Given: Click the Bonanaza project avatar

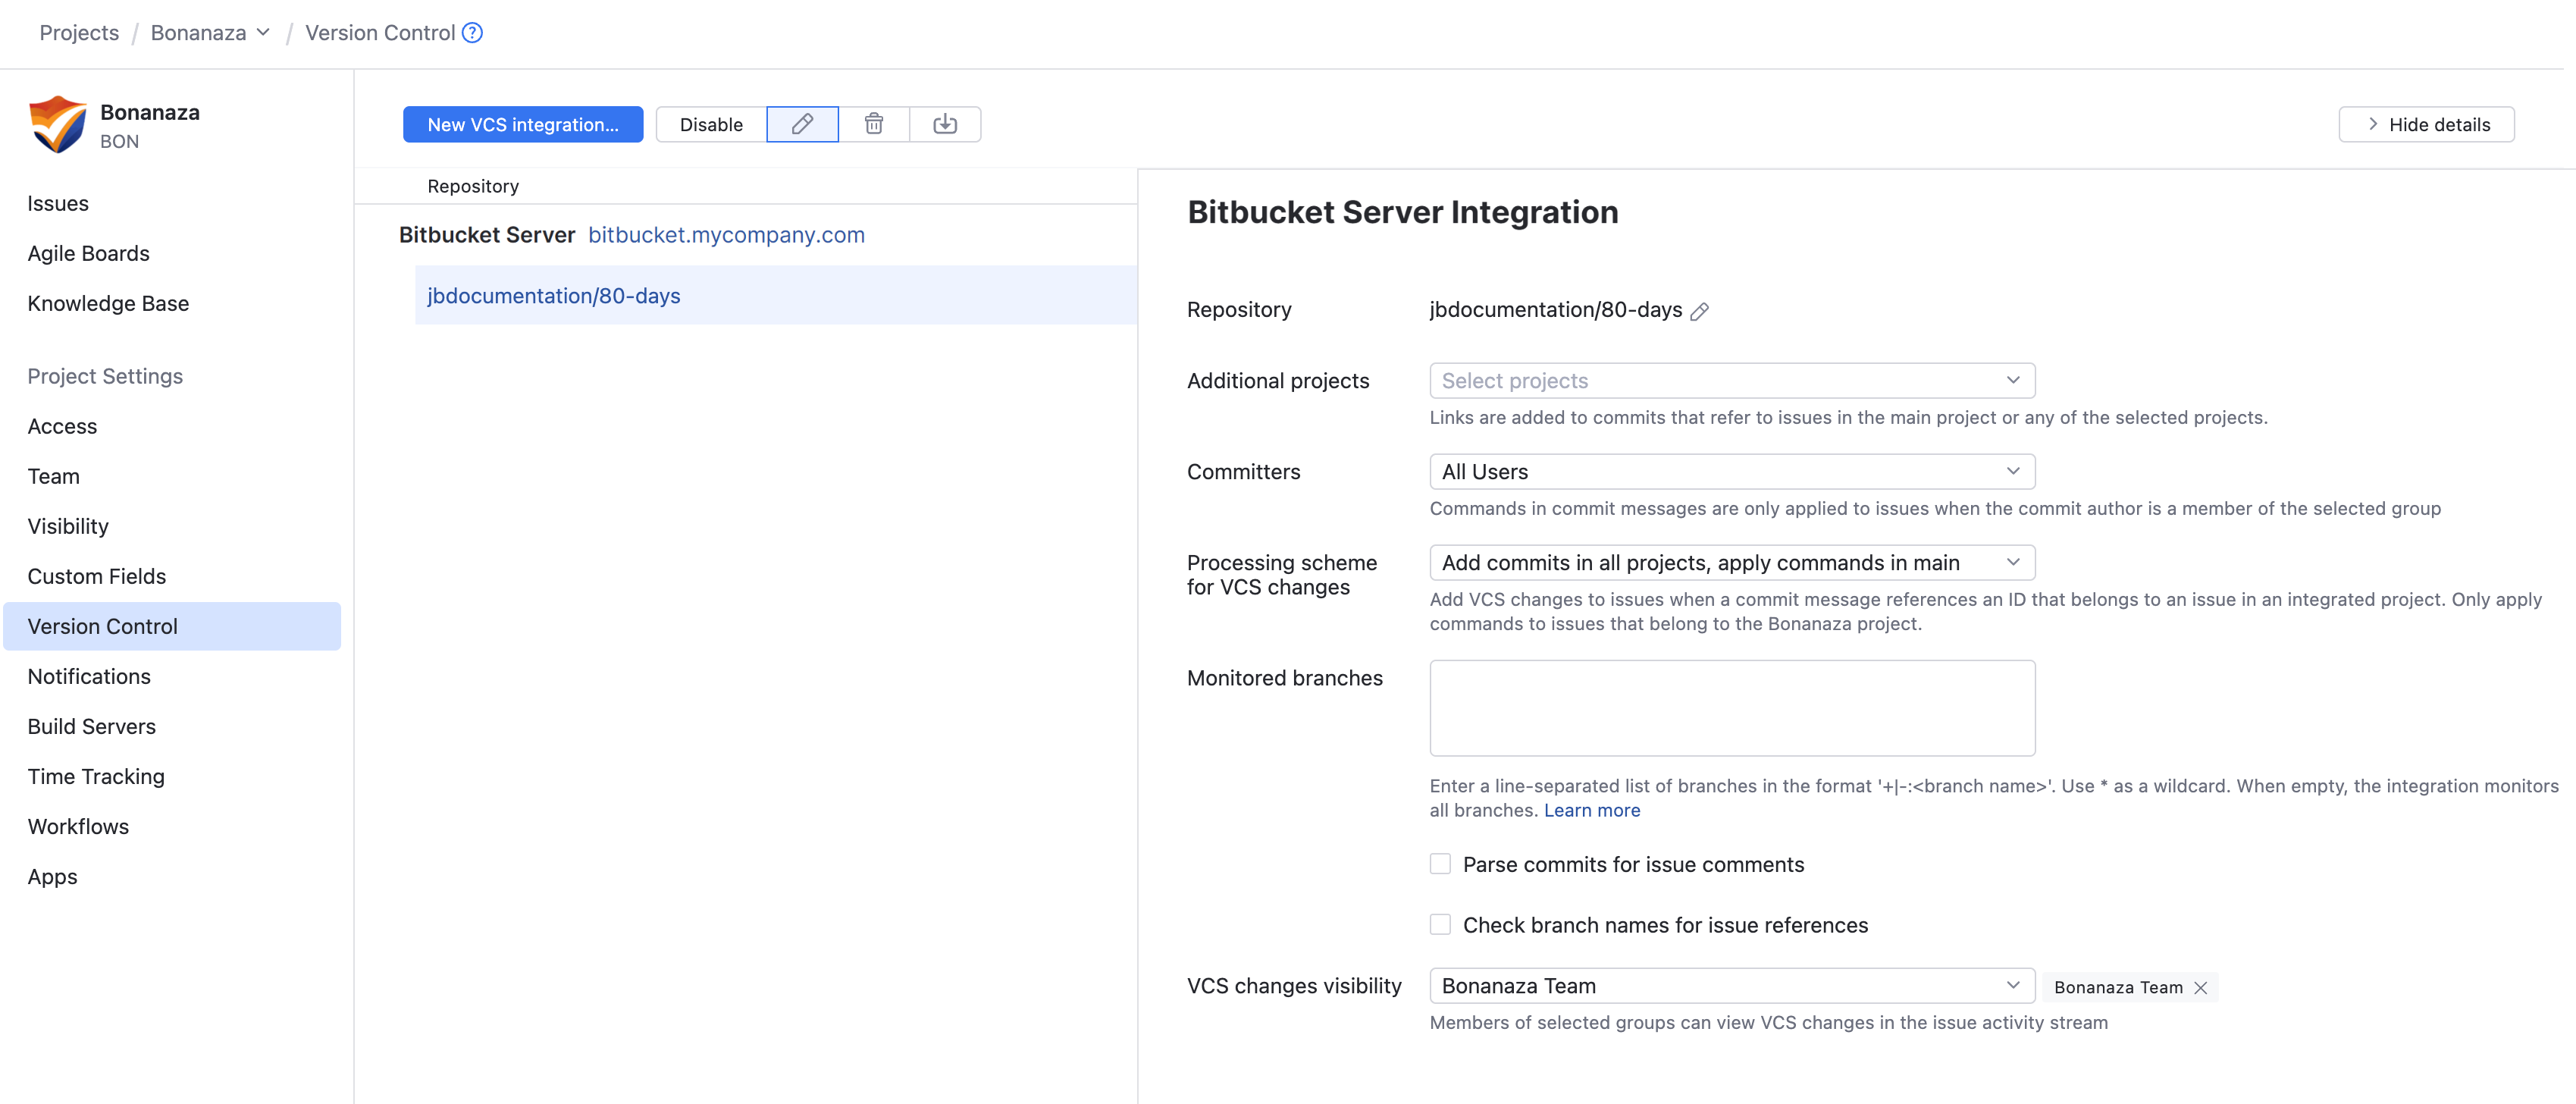Looking at the screenshot, I should 57,123.
